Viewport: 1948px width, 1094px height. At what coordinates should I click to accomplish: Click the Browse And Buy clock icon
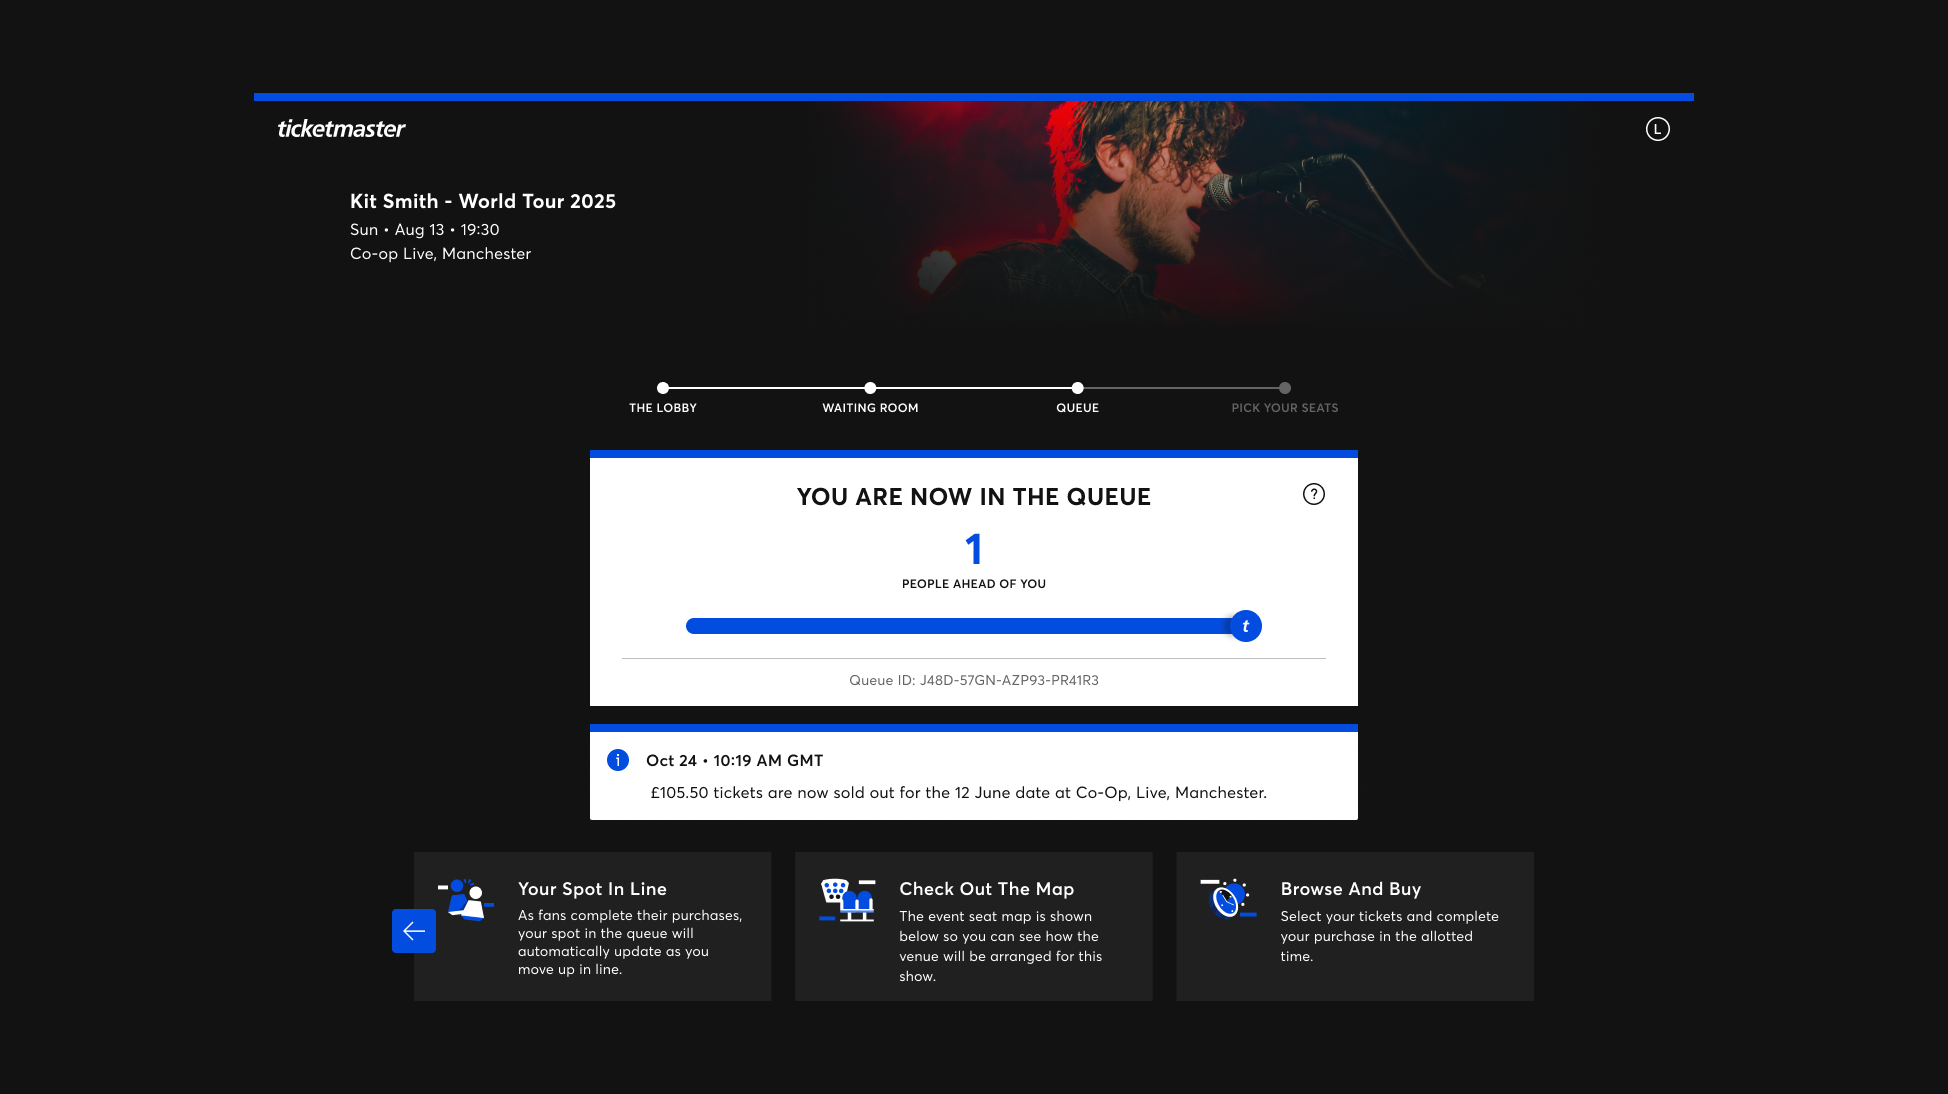[x=1228, y=899]
